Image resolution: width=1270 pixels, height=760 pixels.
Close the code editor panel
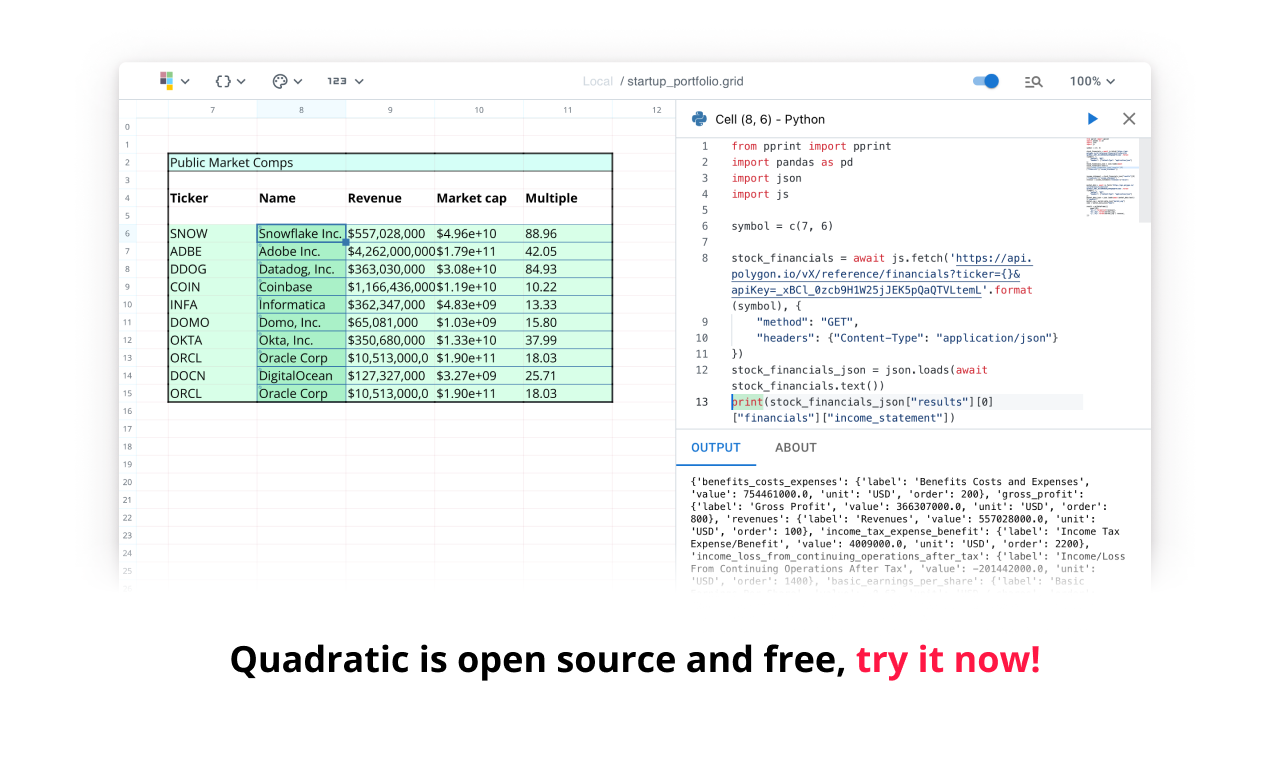[1129, 119]
